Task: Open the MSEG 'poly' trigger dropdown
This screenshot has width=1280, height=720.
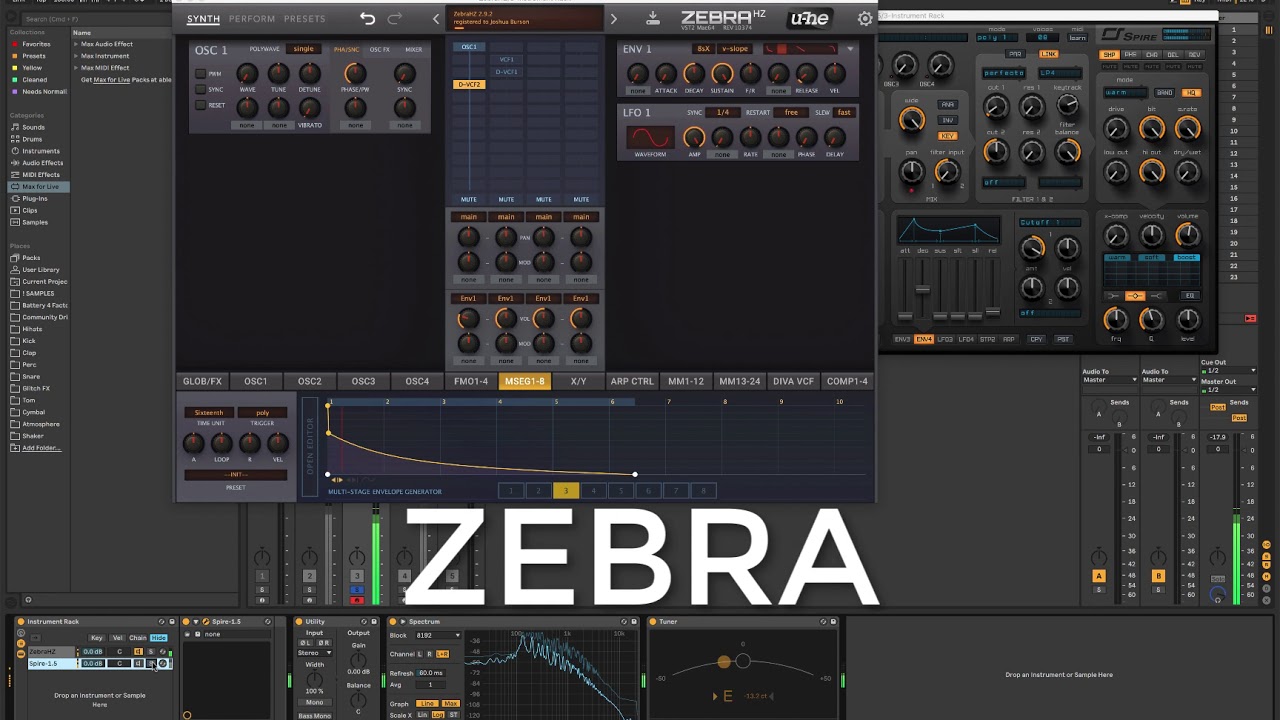Action: coord(263,412)
